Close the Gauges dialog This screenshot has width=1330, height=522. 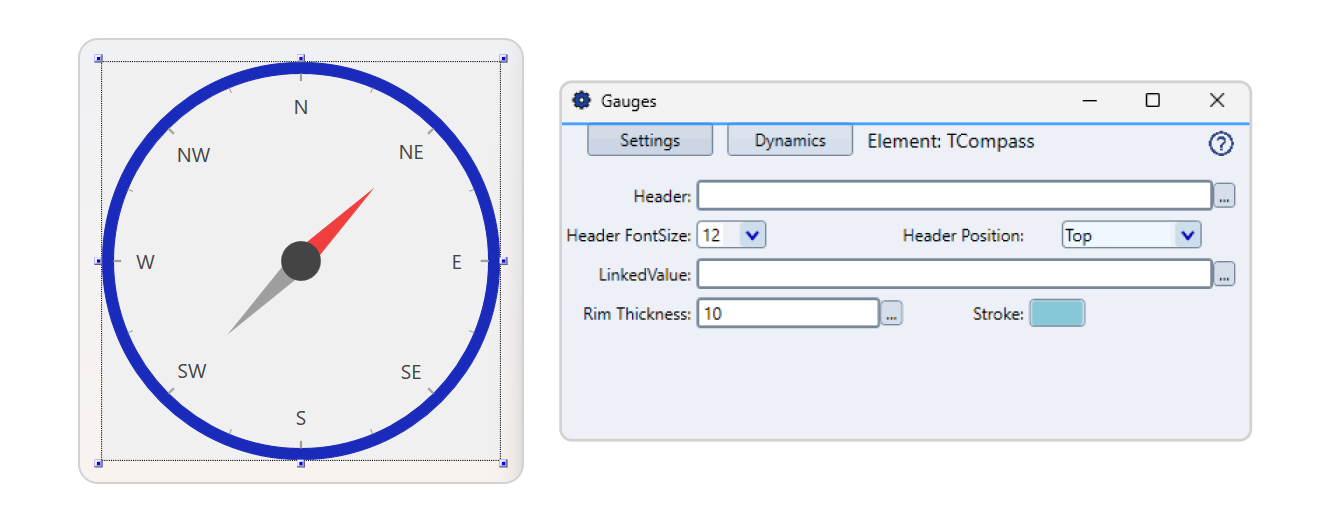click(x=1217, y=100)
